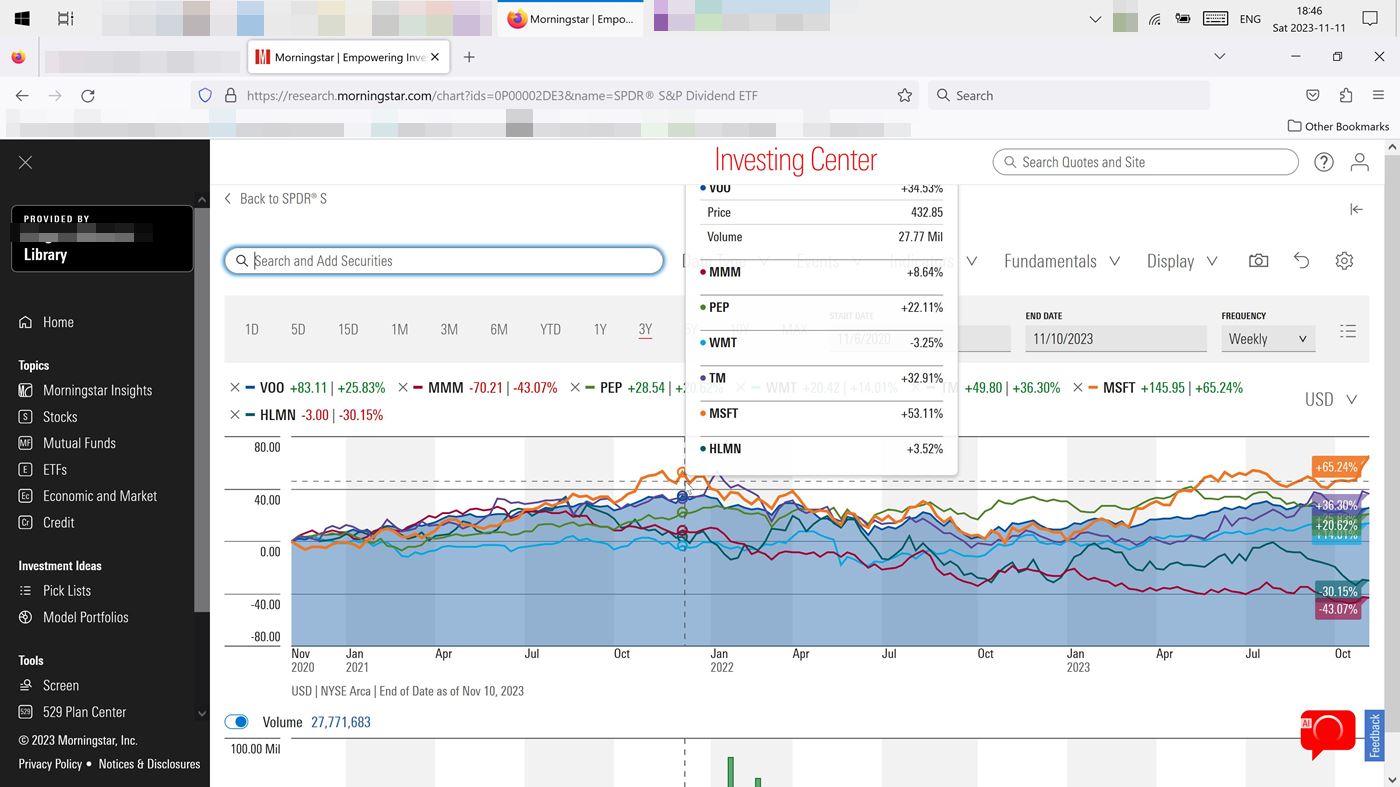
Task: Reload the page in Firefox
Action: click(88, 96)
